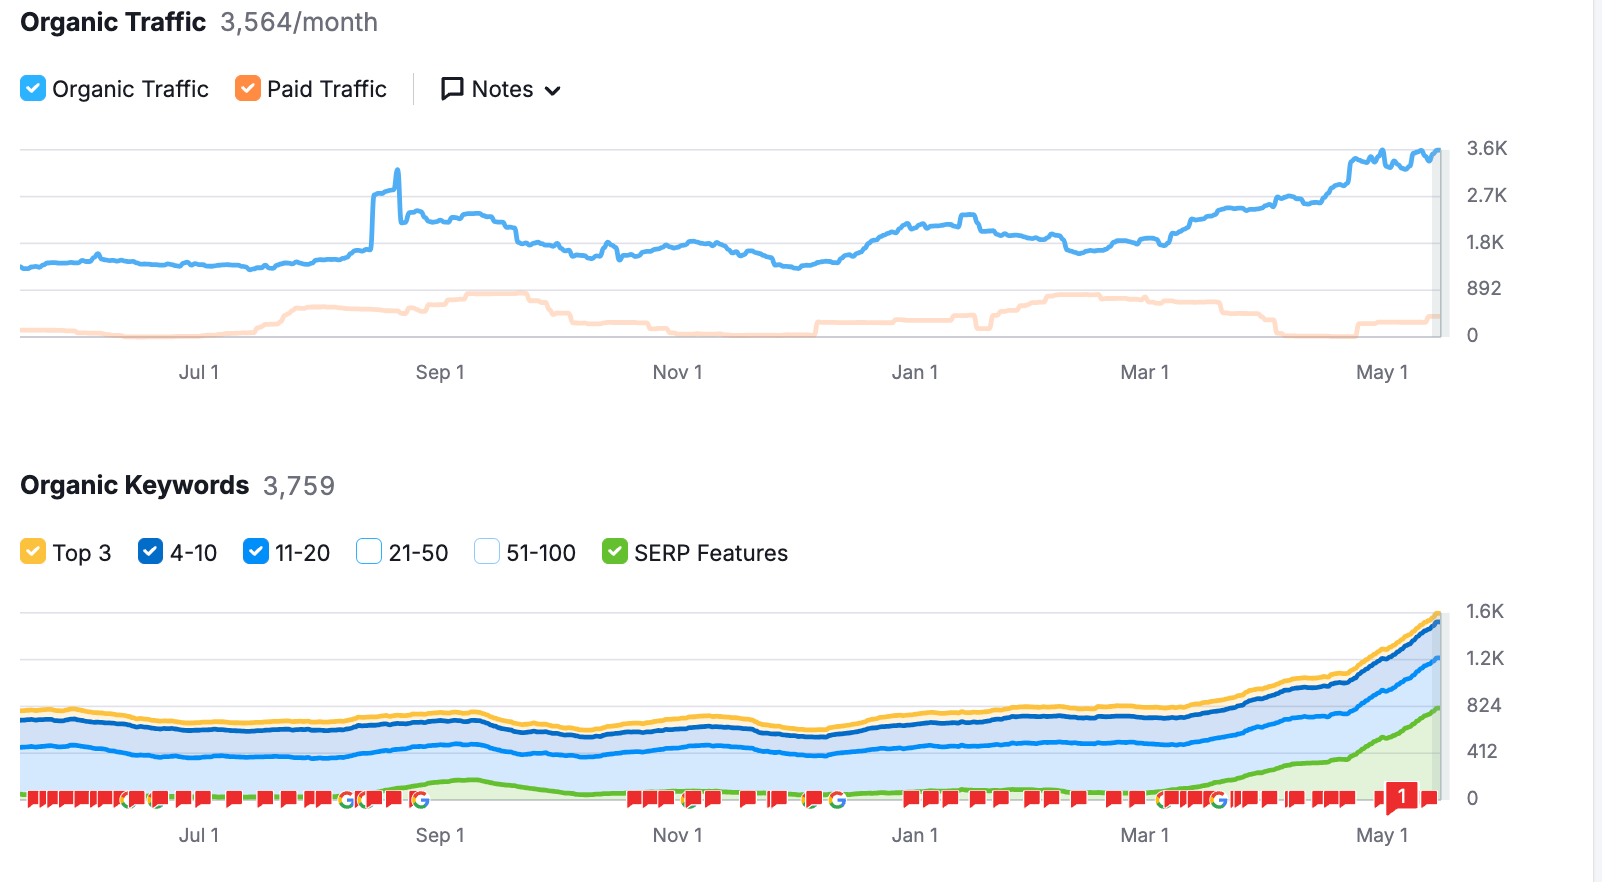Click the 1.6K axis label on keywords chart
Screen dimensions: 1602x882
click(x=1485, y=611)
